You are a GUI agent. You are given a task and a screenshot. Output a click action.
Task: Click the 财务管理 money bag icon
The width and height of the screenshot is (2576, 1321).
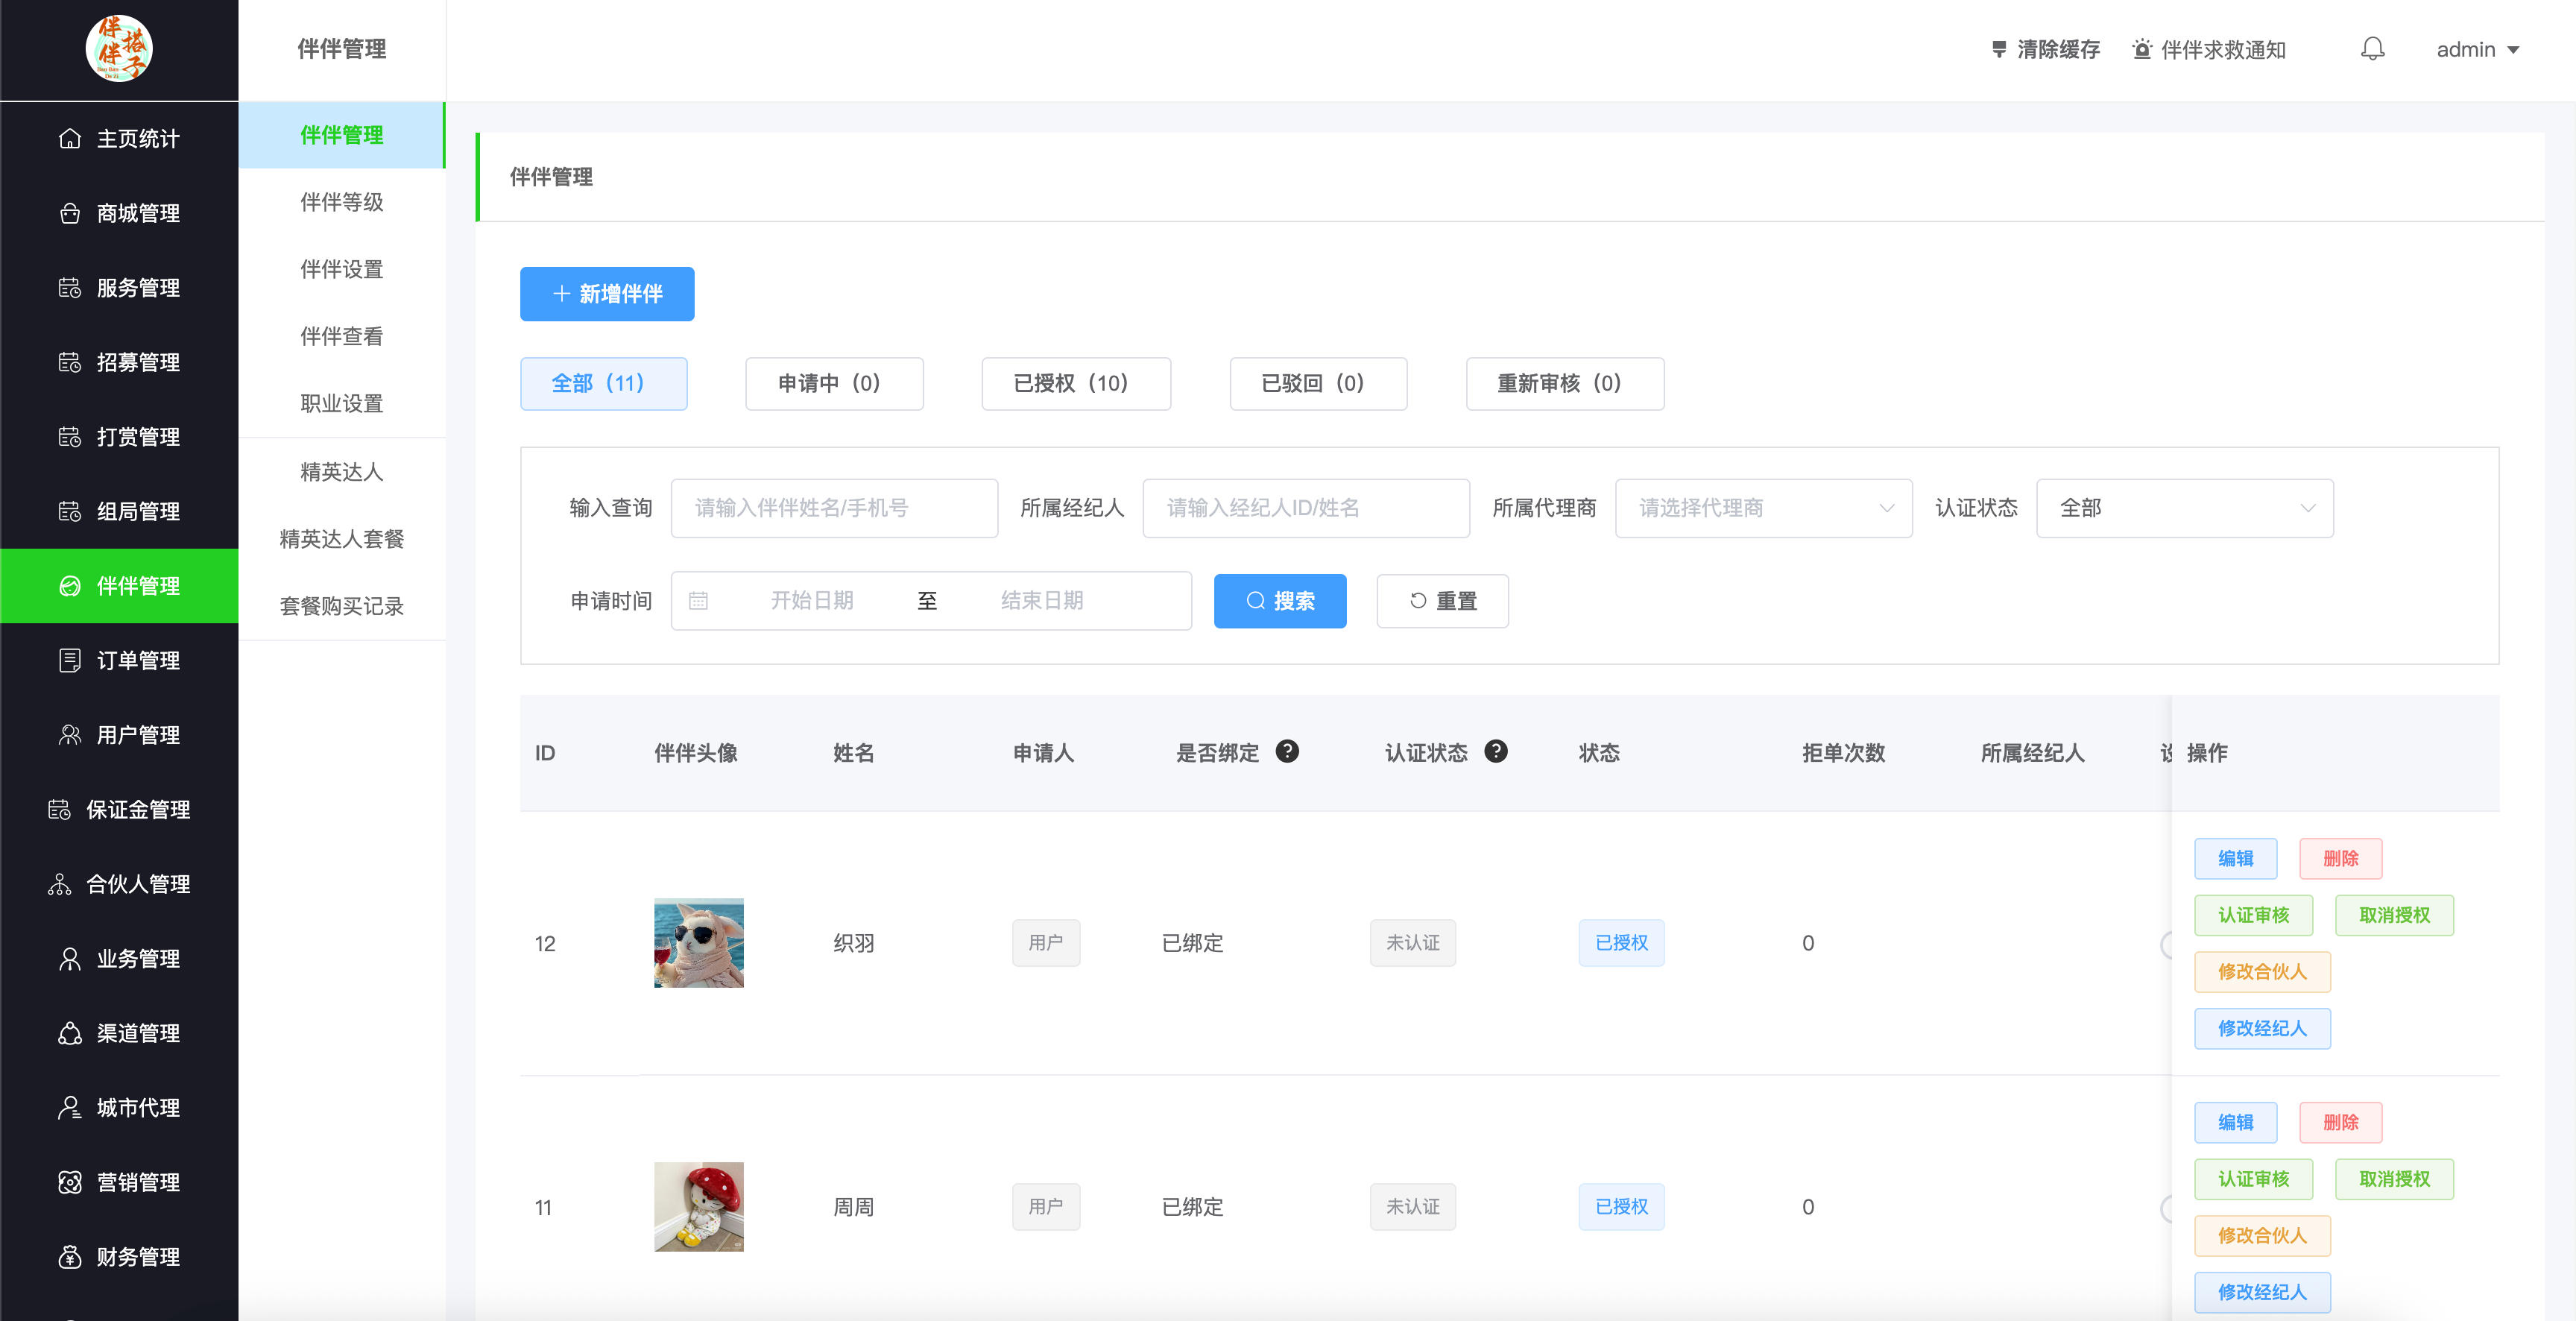click(x=69, y=1257)
